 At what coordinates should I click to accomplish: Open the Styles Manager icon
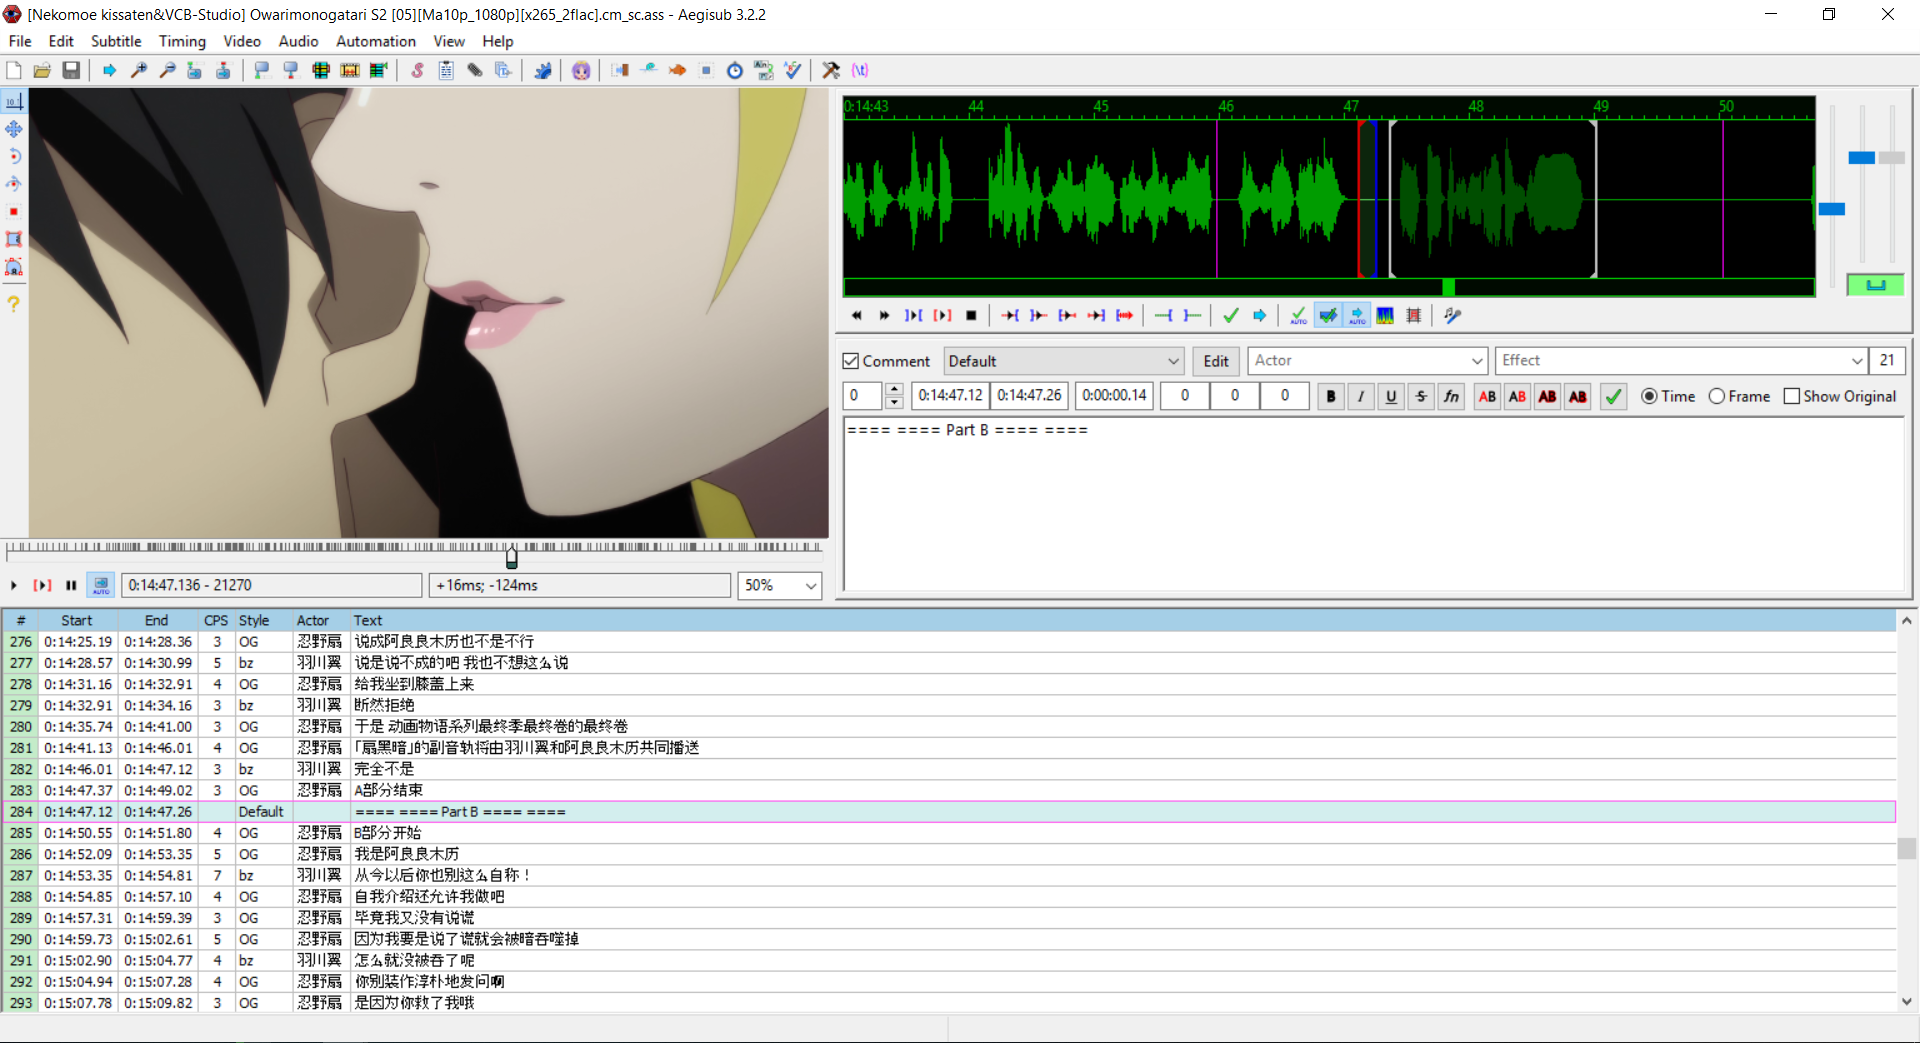pyautogui.click(x=417, y=70)
